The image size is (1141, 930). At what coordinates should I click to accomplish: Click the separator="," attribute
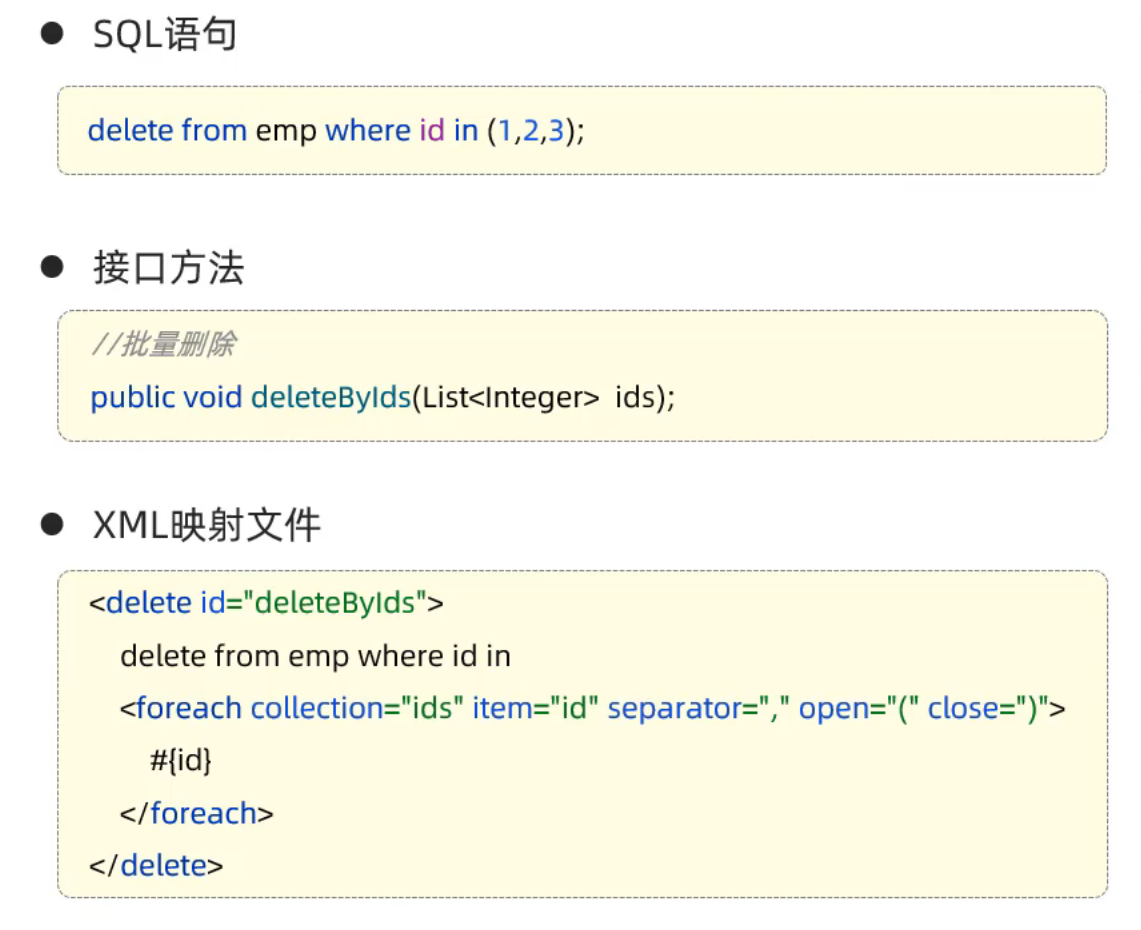point(699,709)
